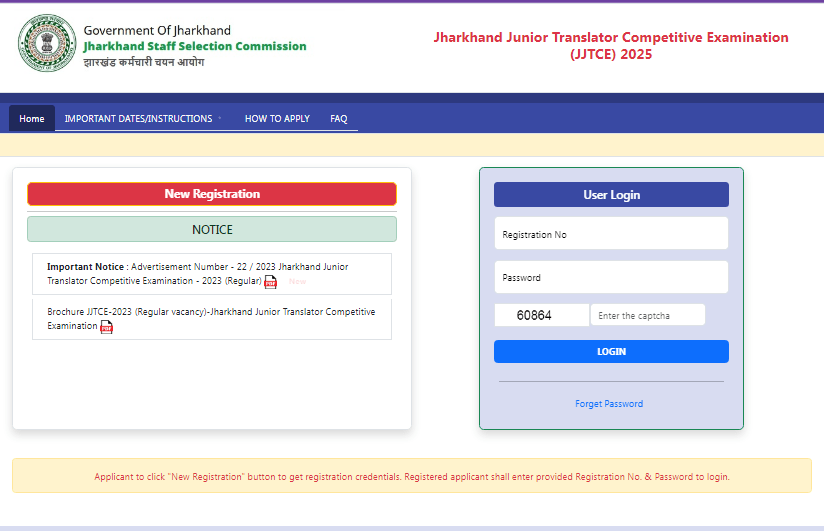824x531 pixels.
Task: Click the User Login panel header
Action: pos(611,195)
